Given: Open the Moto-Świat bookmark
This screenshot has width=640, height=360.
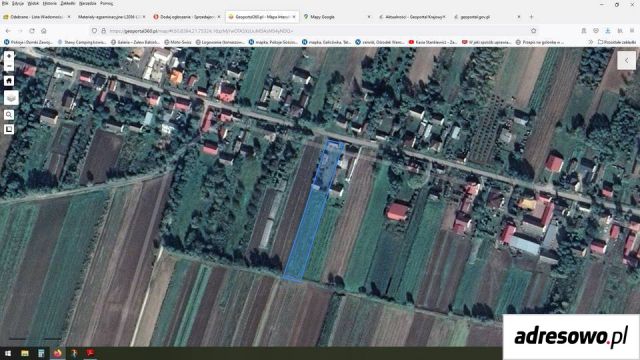Looking at the screenshot, I should (x=178, y=42).
